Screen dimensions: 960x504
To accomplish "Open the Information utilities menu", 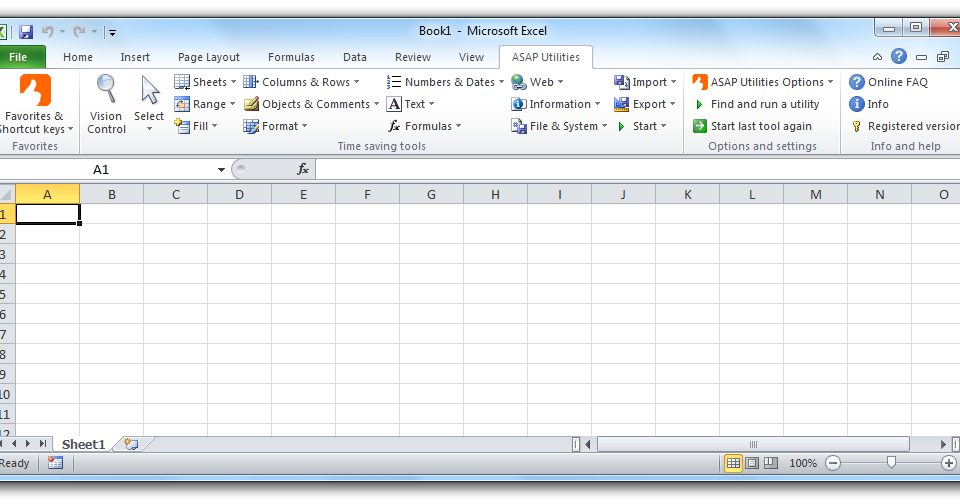I will click(556, 104).
